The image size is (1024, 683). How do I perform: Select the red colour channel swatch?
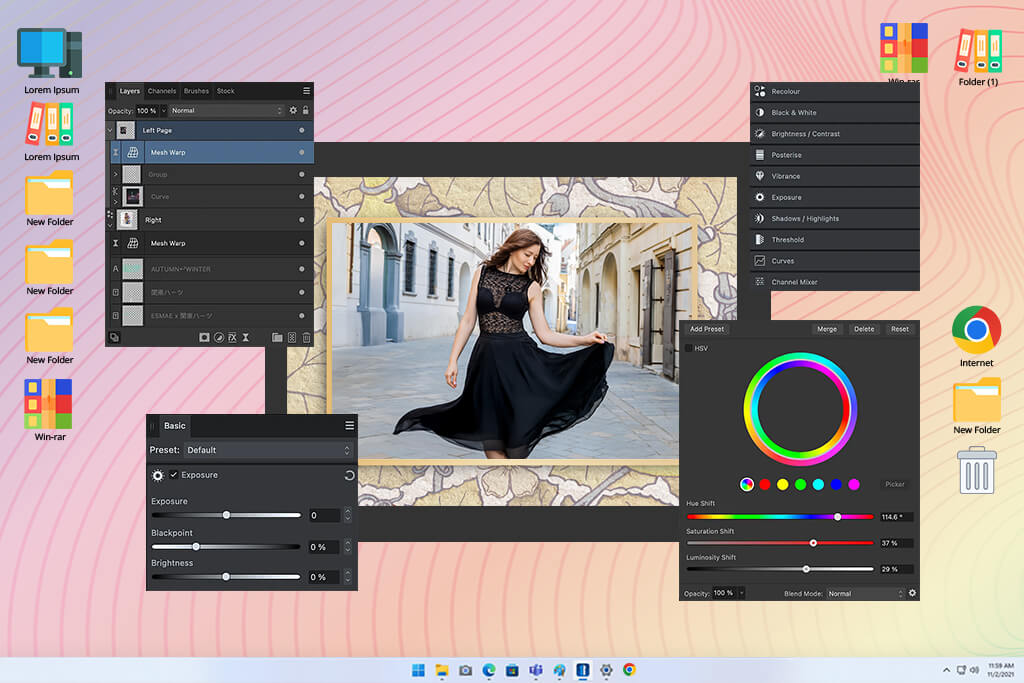[765, 484]
